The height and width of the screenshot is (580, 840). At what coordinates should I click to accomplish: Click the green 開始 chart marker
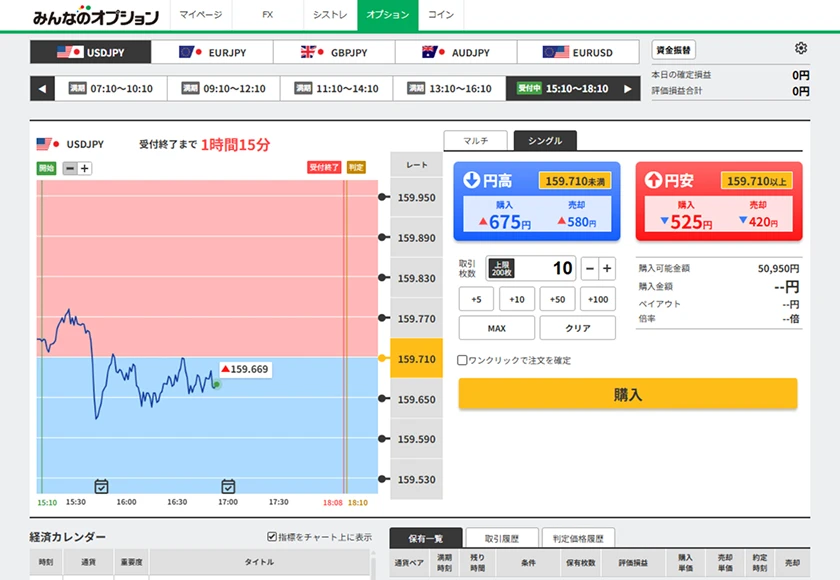pyautogui.click(x=47, y=168)
